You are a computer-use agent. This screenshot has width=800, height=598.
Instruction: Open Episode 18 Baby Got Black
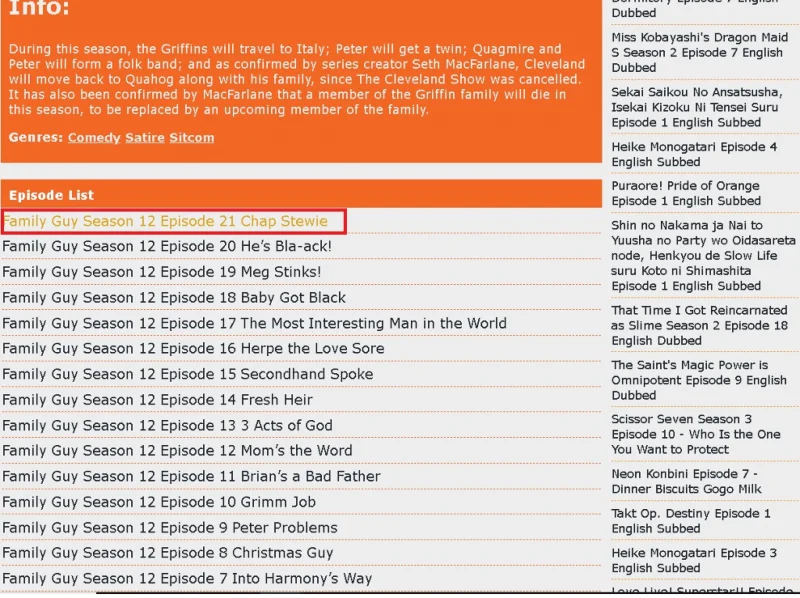click(174, 298)
